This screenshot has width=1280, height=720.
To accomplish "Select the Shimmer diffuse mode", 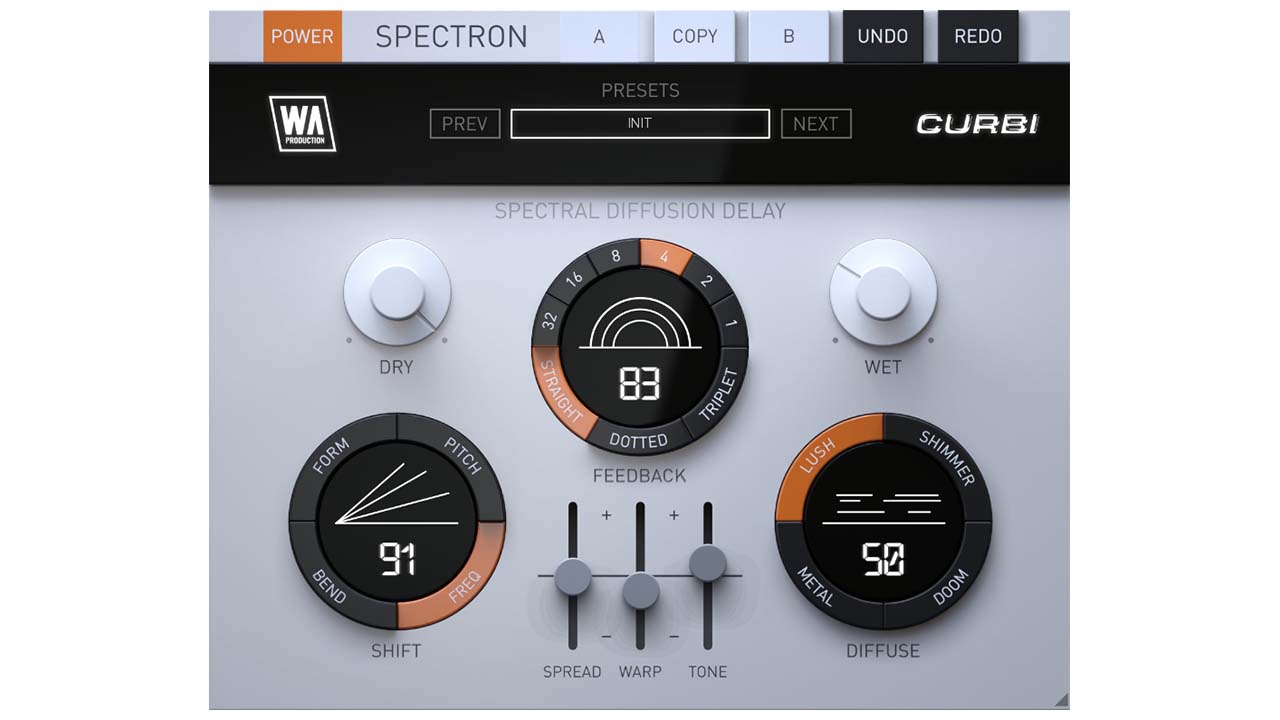I will tap(946, 458).
